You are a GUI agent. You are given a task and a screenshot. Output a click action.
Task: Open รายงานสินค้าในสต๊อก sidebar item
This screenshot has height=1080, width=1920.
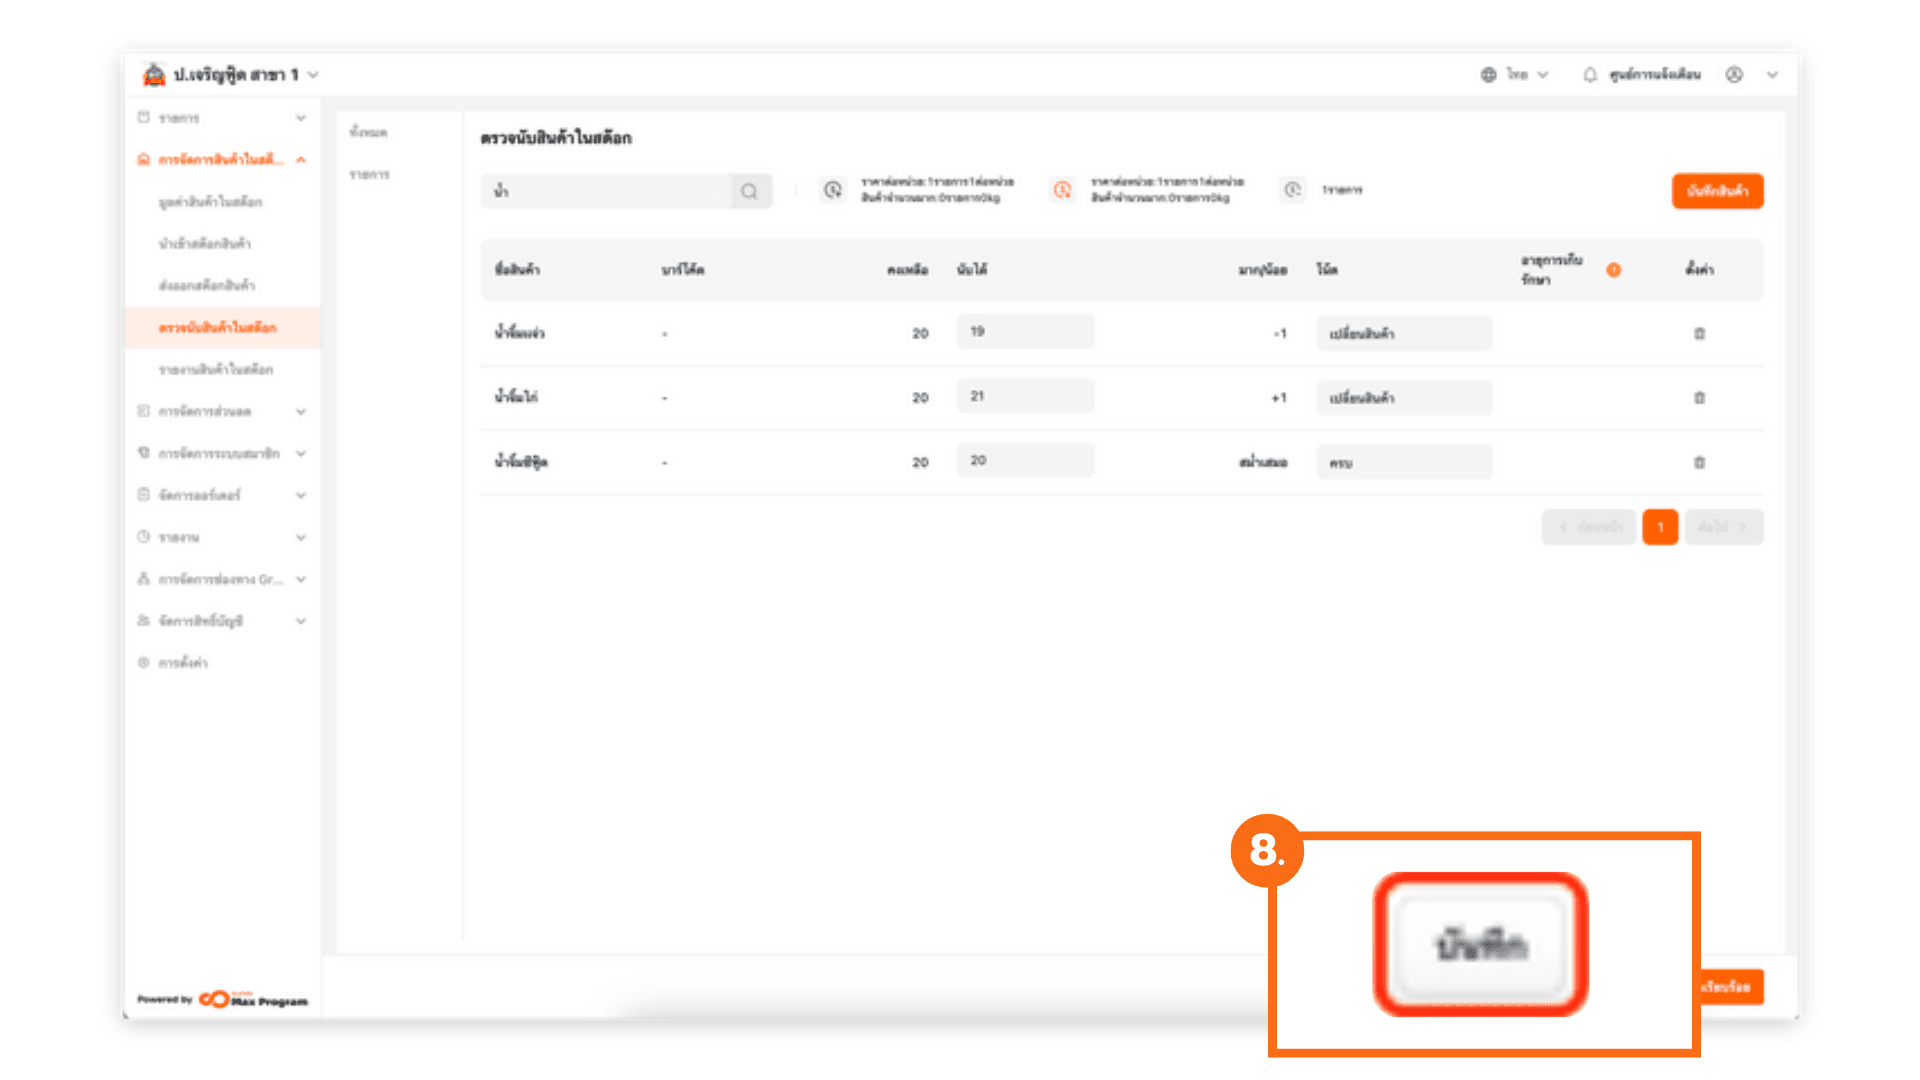(x=215, y=369)
